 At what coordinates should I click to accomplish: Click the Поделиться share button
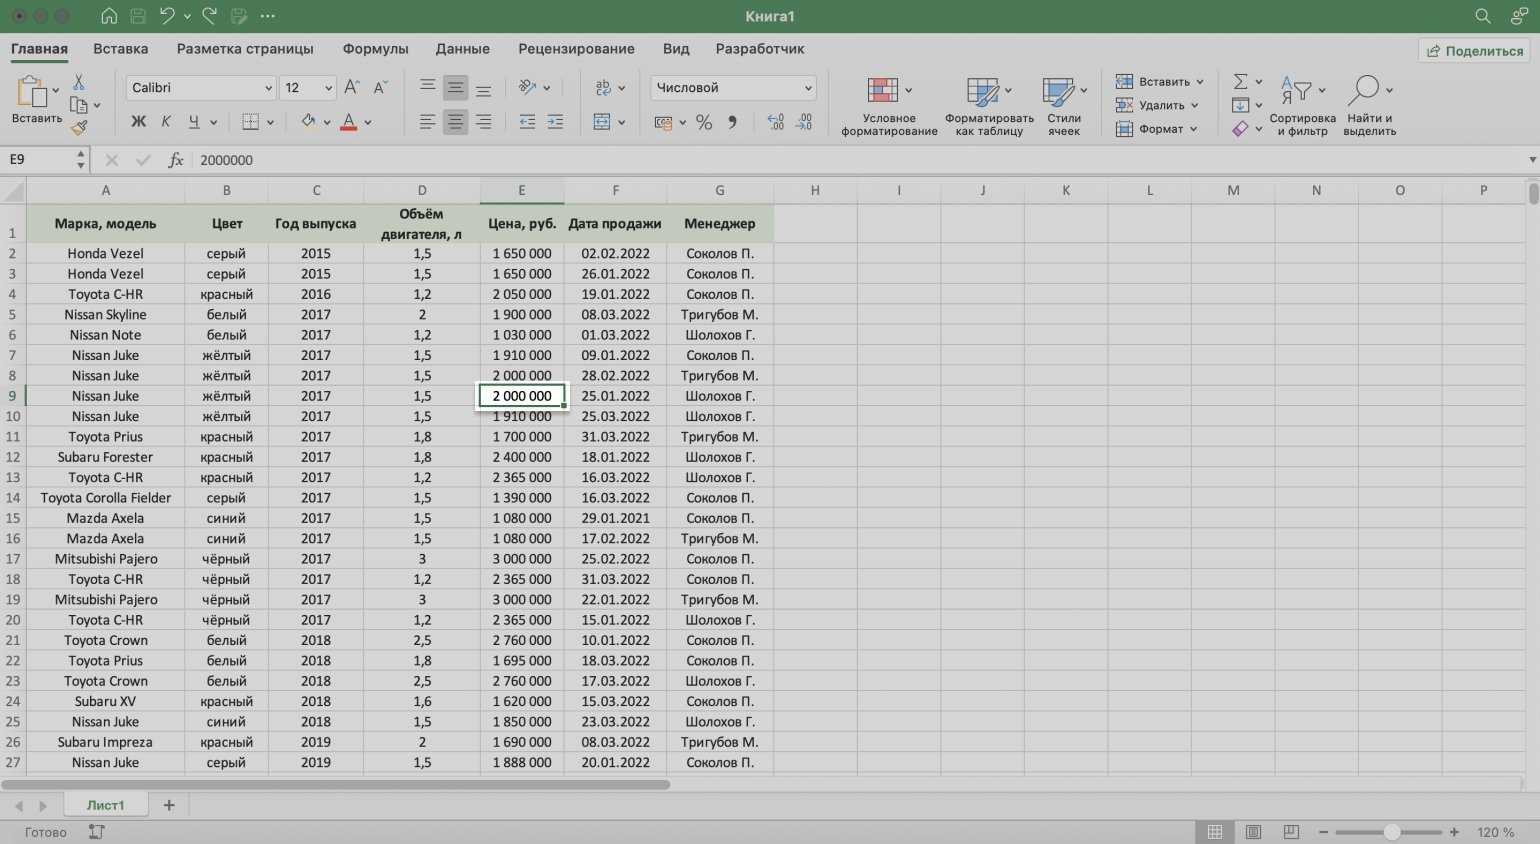pyautogui.click(x=1474, y=51)
